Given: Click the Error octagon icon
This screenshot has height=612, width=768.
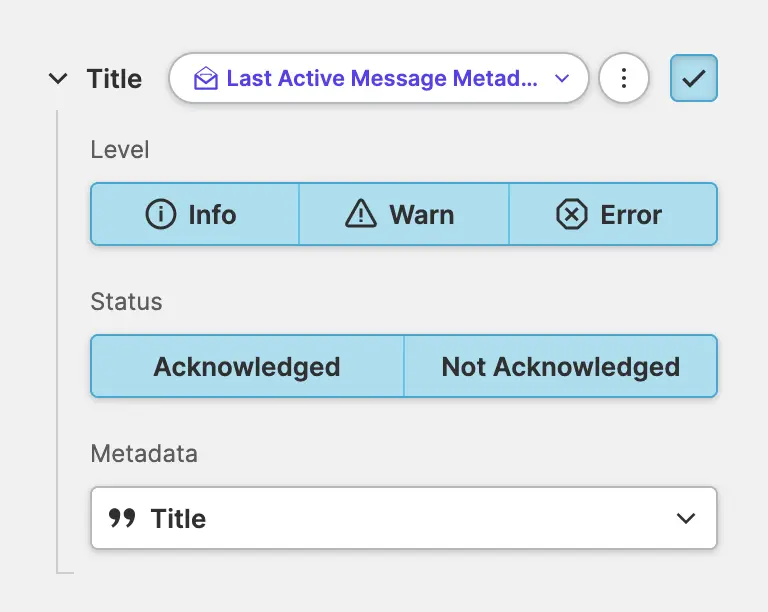Looking at the screenshot, I should pyautogui.click(x=571, y=214).
